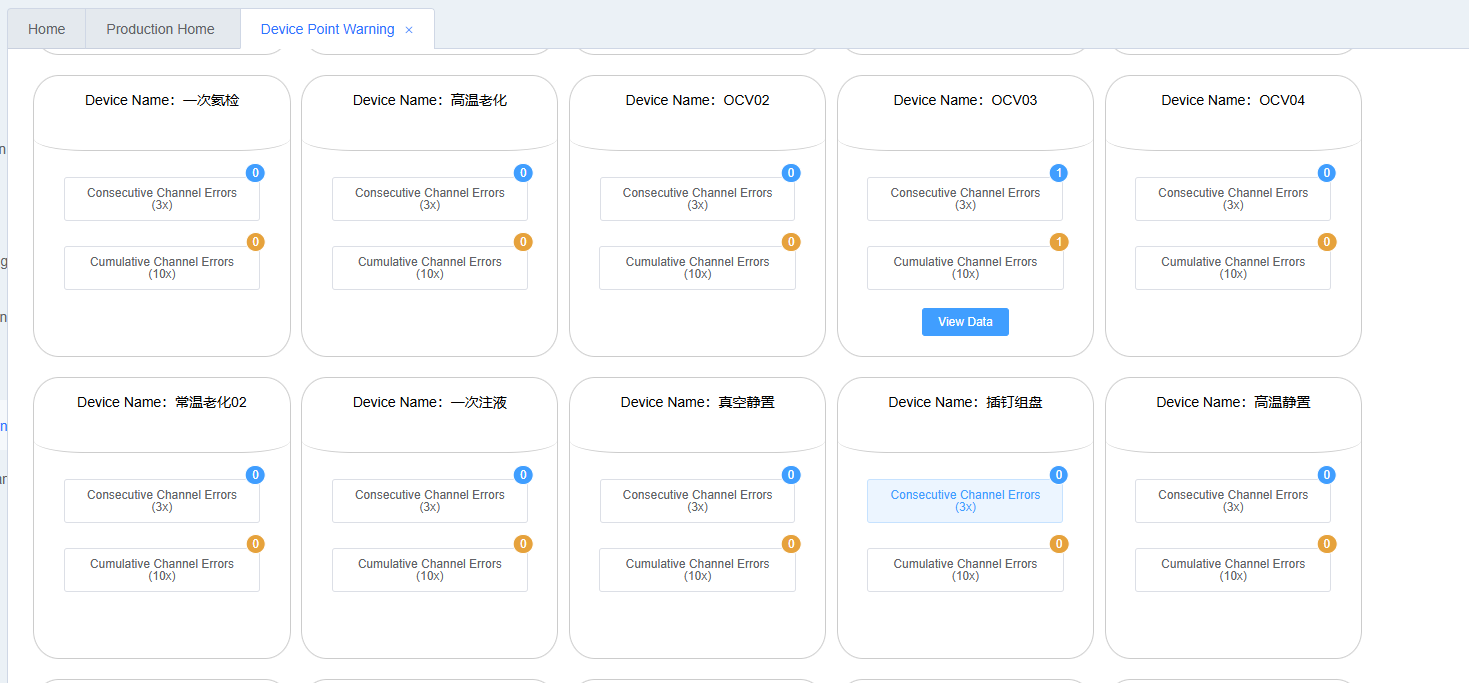Screen dimensions: 1469x683
Task: Click orange count badge on 高温老化 card
Action: click(x=523, y=242)
